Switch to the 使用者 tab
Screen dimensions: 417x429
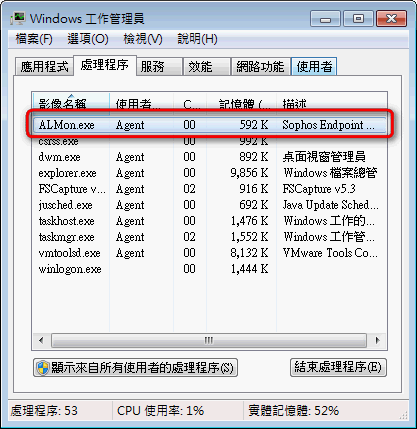314,66
